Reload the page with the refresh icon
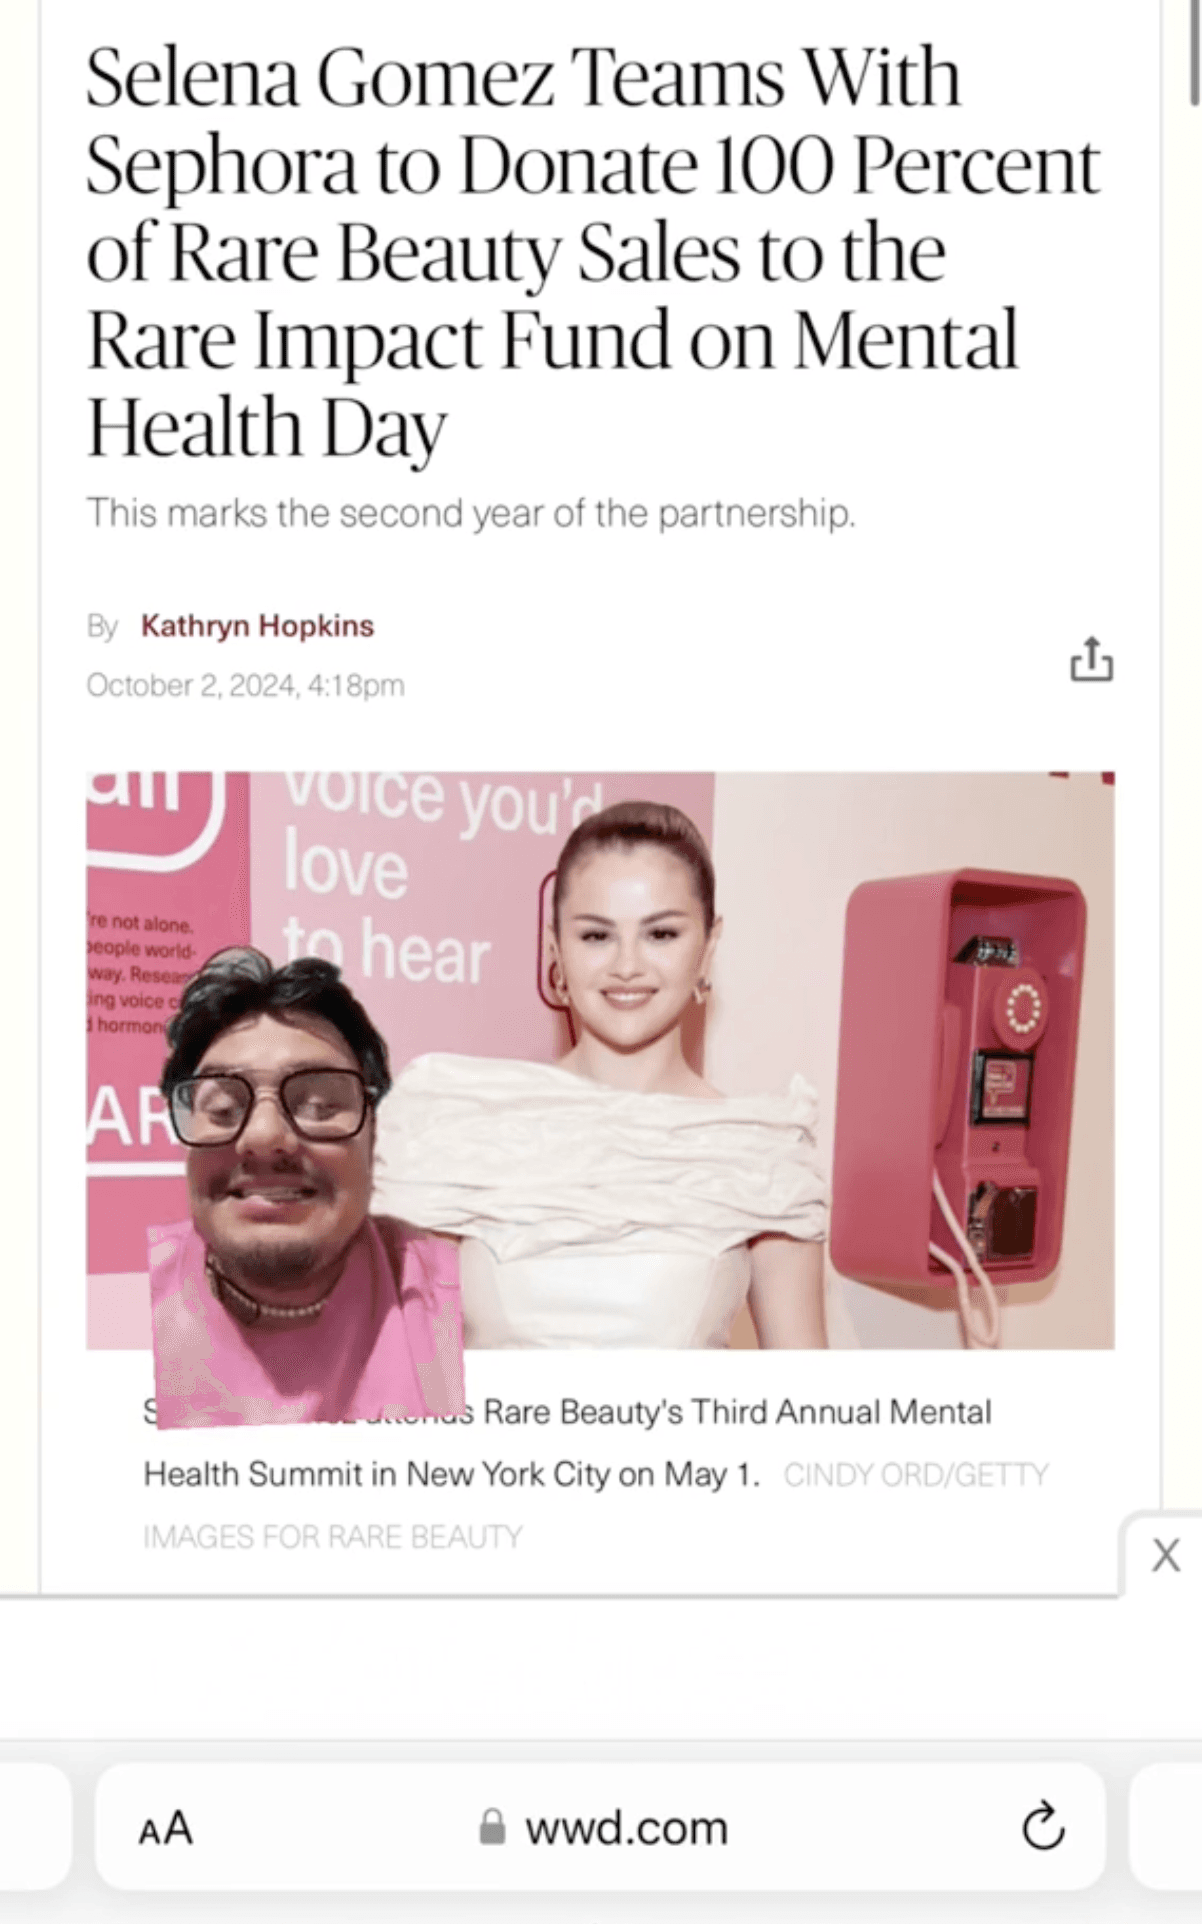 click(1043, 1827)
